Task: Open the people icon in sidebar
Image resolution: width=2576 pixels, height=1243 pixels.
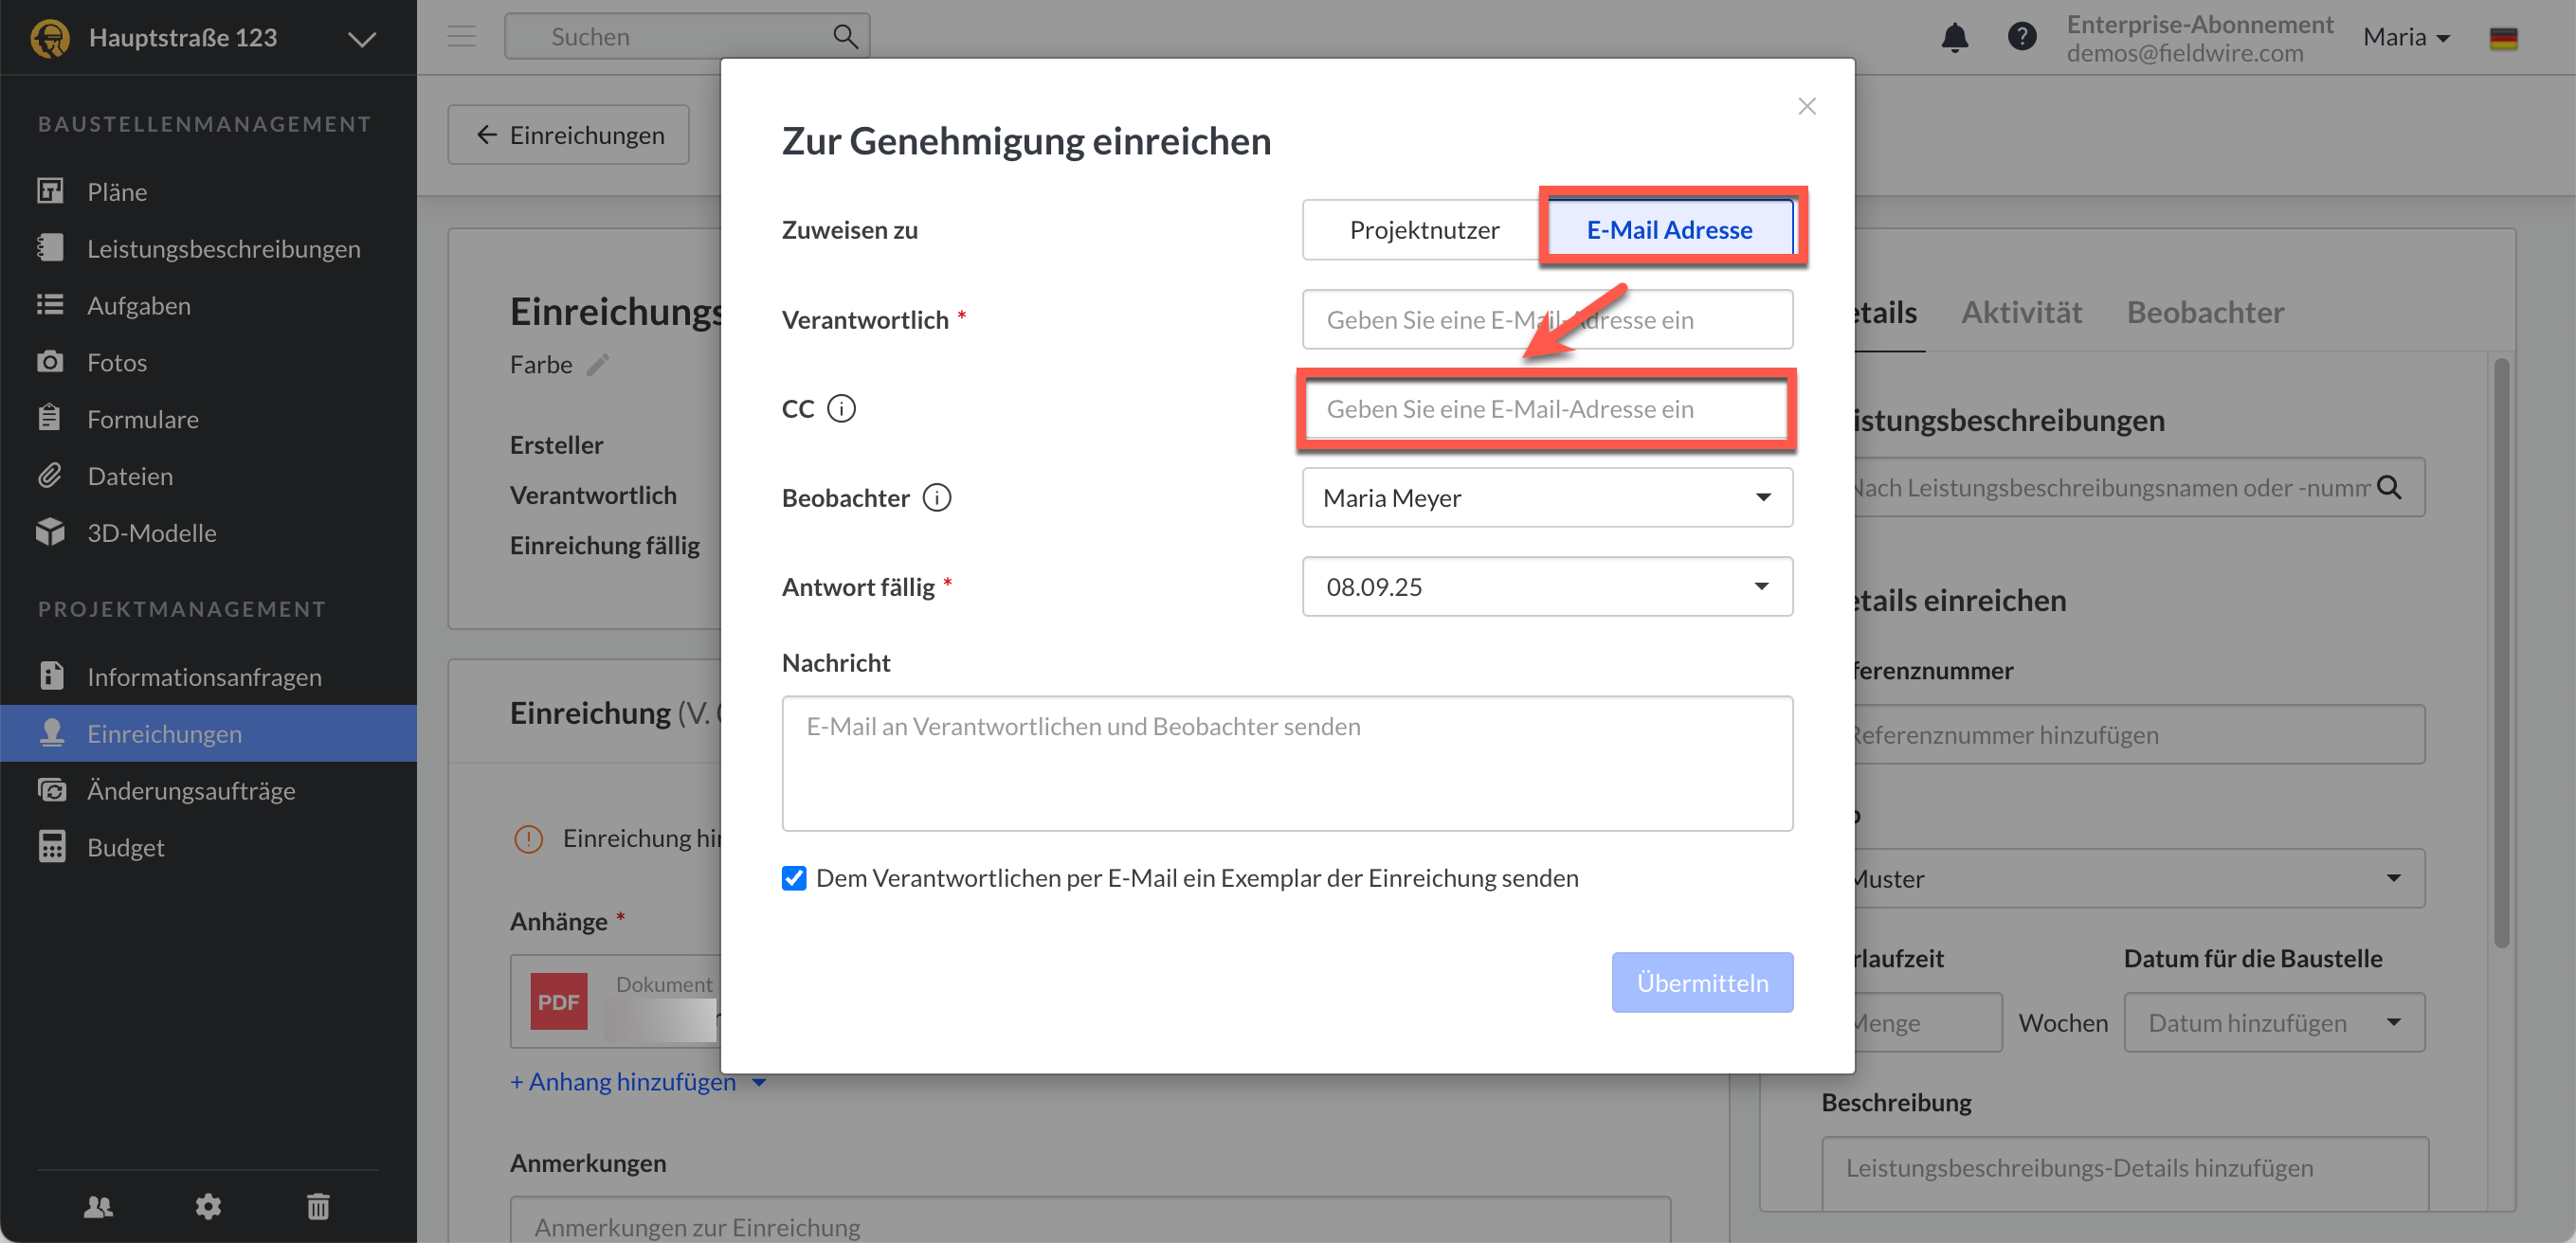Action: pos(98,1206)
